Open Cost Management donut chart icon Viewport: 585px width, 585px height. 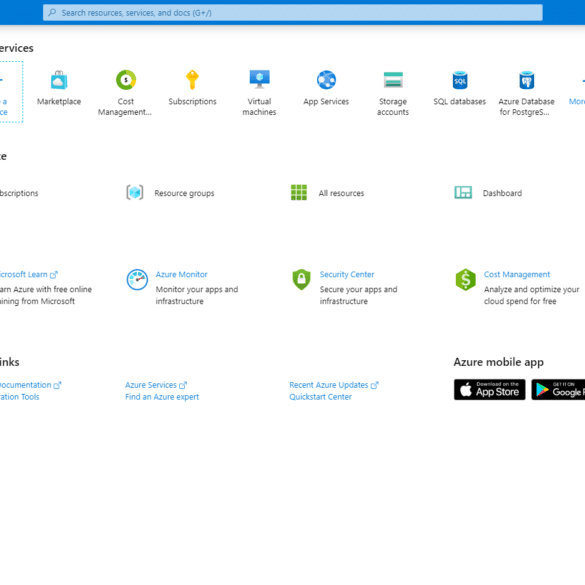pos(126,80)
